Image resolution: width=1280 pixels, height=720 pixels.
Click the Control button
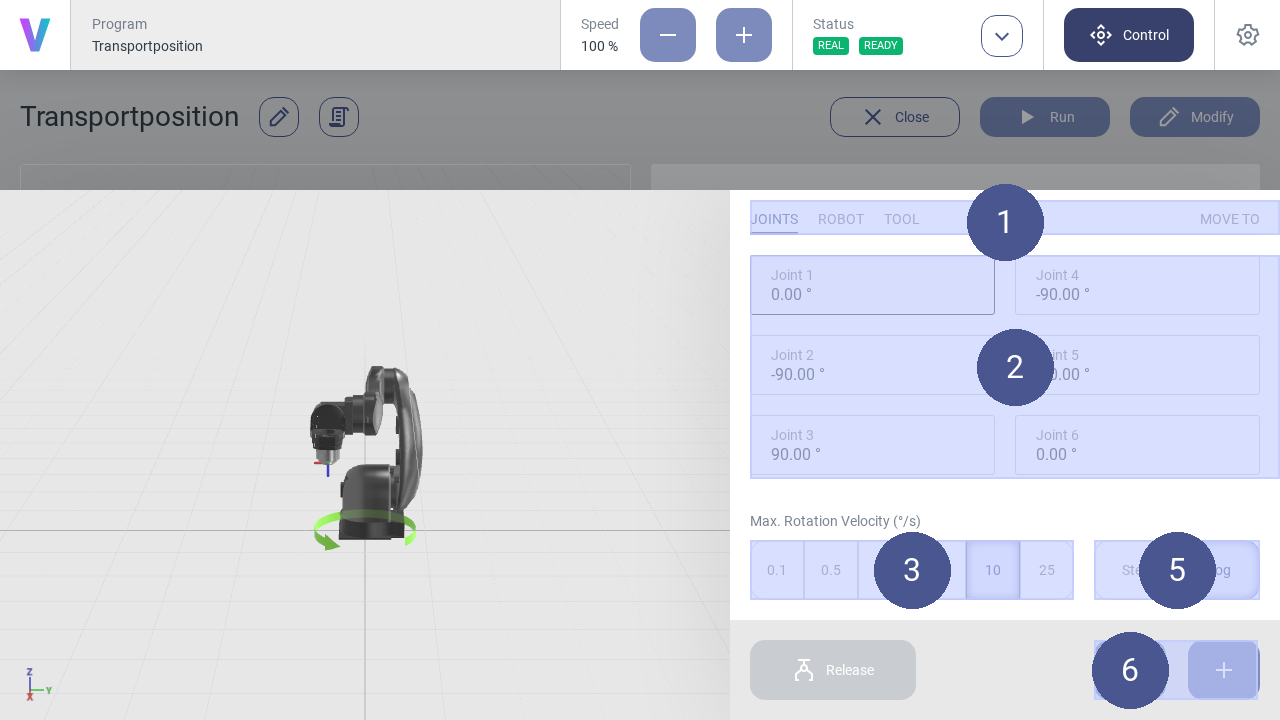1129,35
